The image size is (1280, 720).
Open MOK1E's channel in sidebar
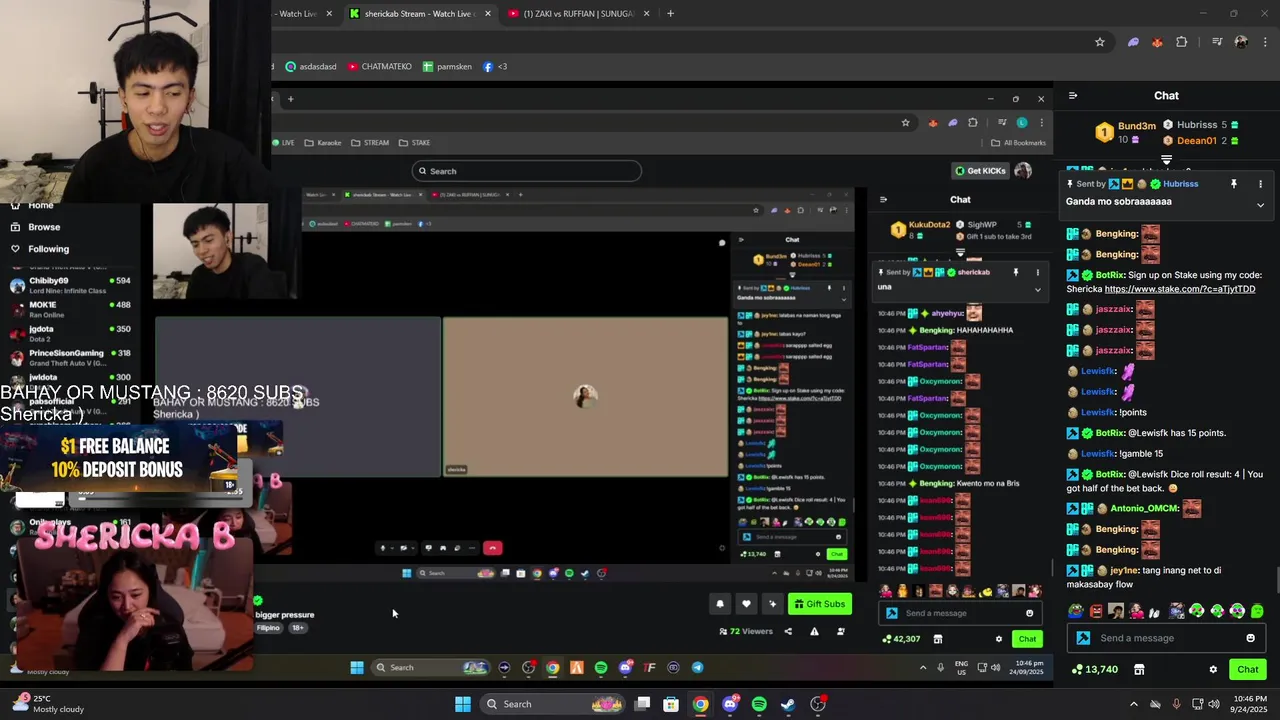point(70,309)
